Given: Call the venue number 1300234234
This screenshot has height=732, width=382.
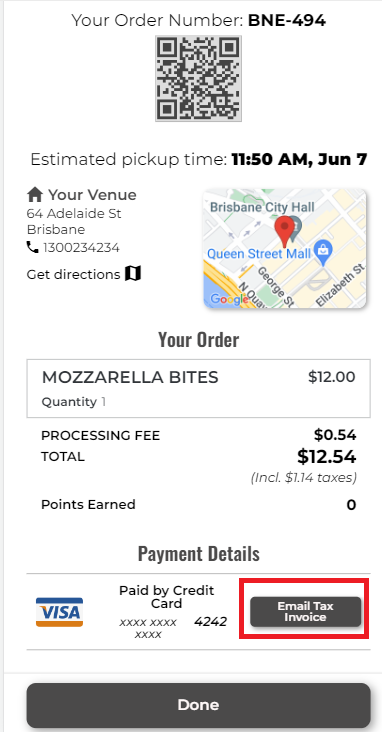Looking at the screenshot, I should tap(81, 248).
